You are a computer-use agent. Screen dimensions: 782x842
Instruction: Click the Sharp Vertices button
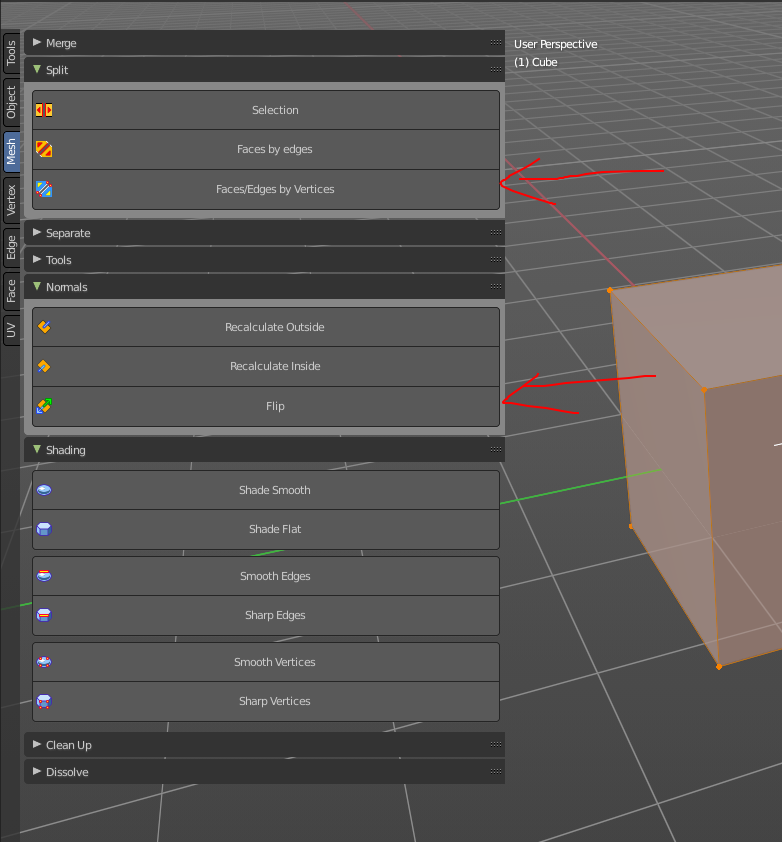(x=266, y=701)
